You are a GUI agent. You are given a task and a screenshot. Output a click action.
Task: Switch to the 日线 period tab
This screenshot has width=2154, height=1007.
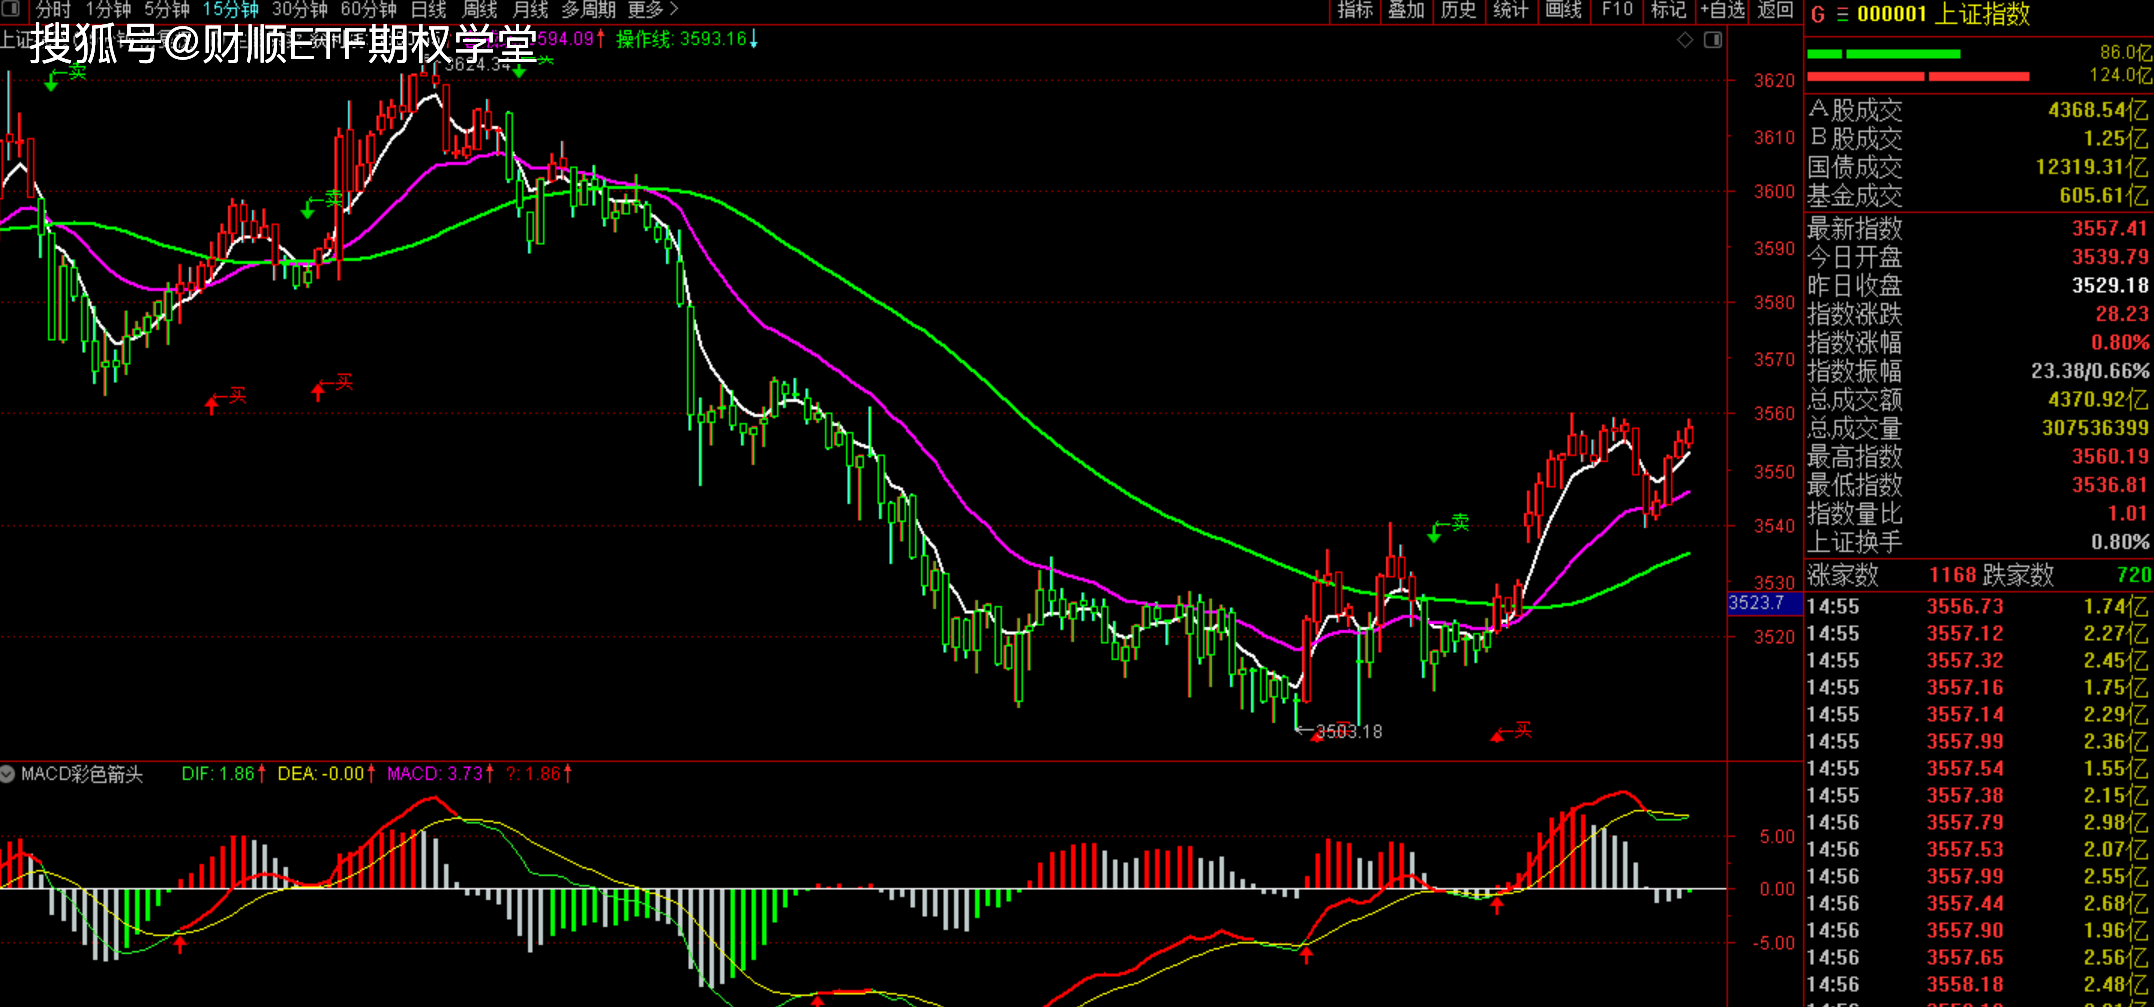click(x=429, y=10)
